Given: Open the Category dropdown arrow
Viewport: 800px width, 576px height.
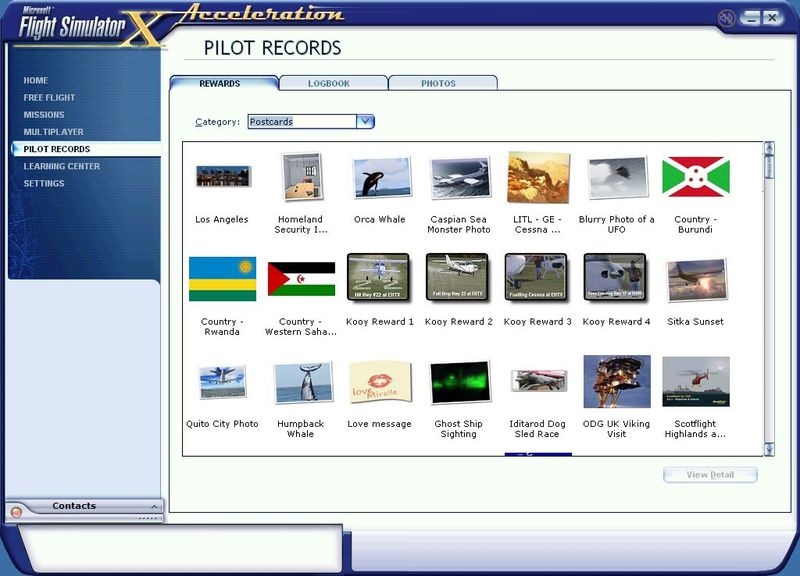Looking at the screenshot, I should pyautogui.click(x=365, y=122).
